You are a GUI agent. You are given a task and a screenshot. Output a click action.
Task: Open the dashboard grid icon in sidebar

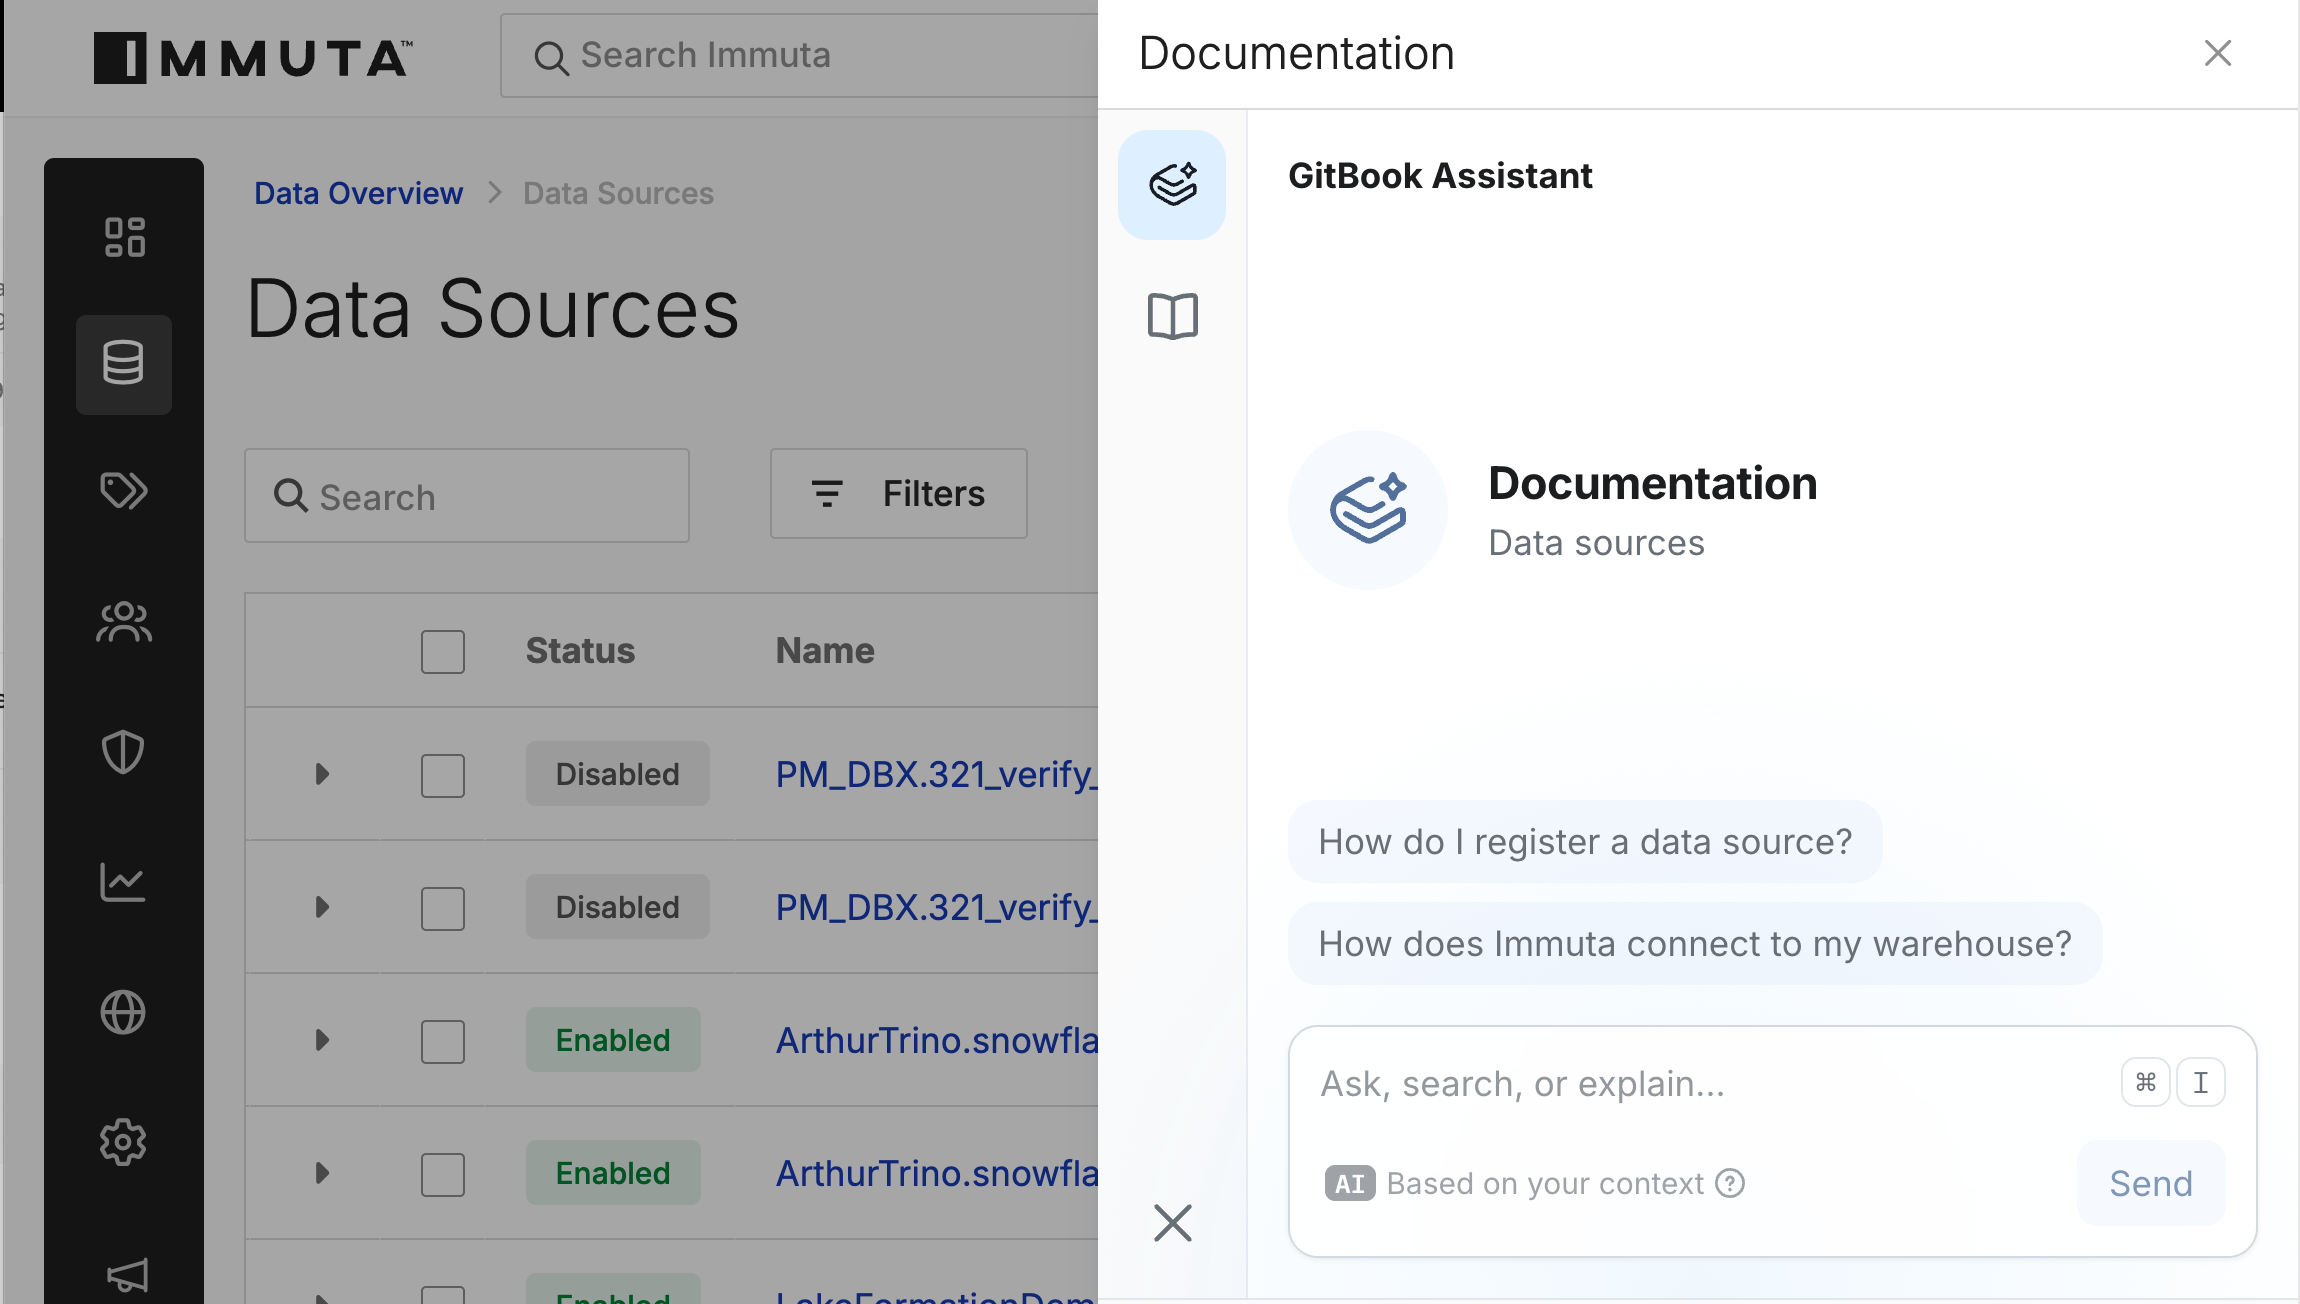(125, 237)
